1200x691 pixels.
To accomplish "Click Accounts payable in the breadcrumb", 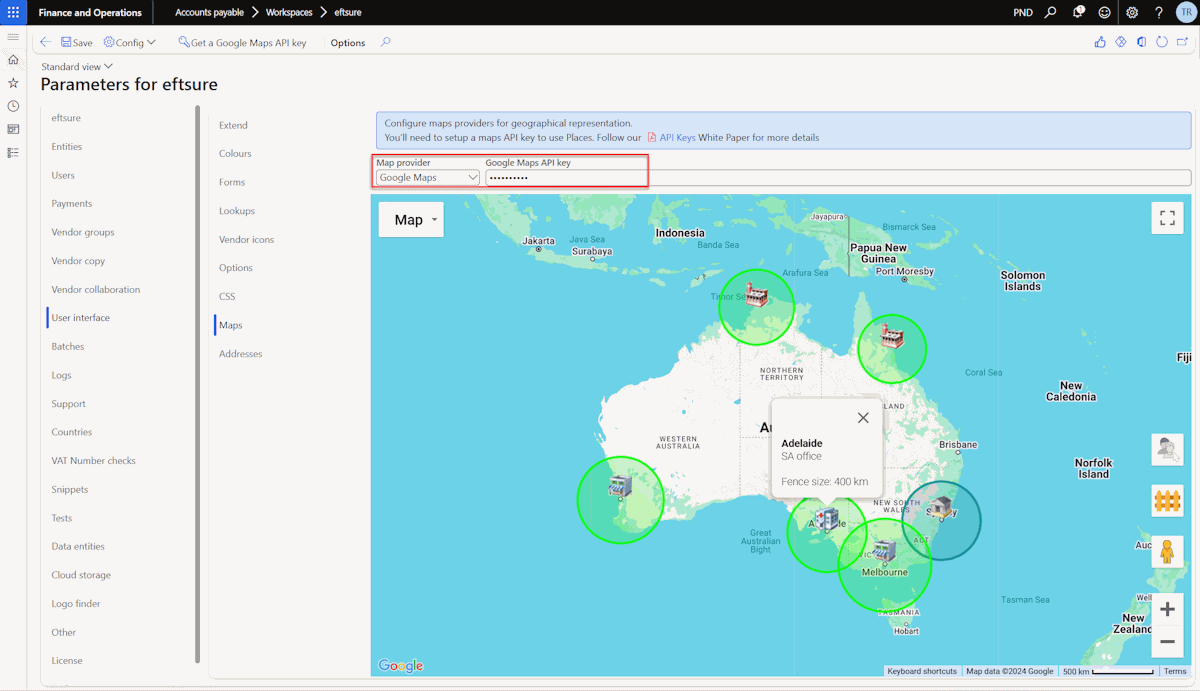I will [209, 13].
